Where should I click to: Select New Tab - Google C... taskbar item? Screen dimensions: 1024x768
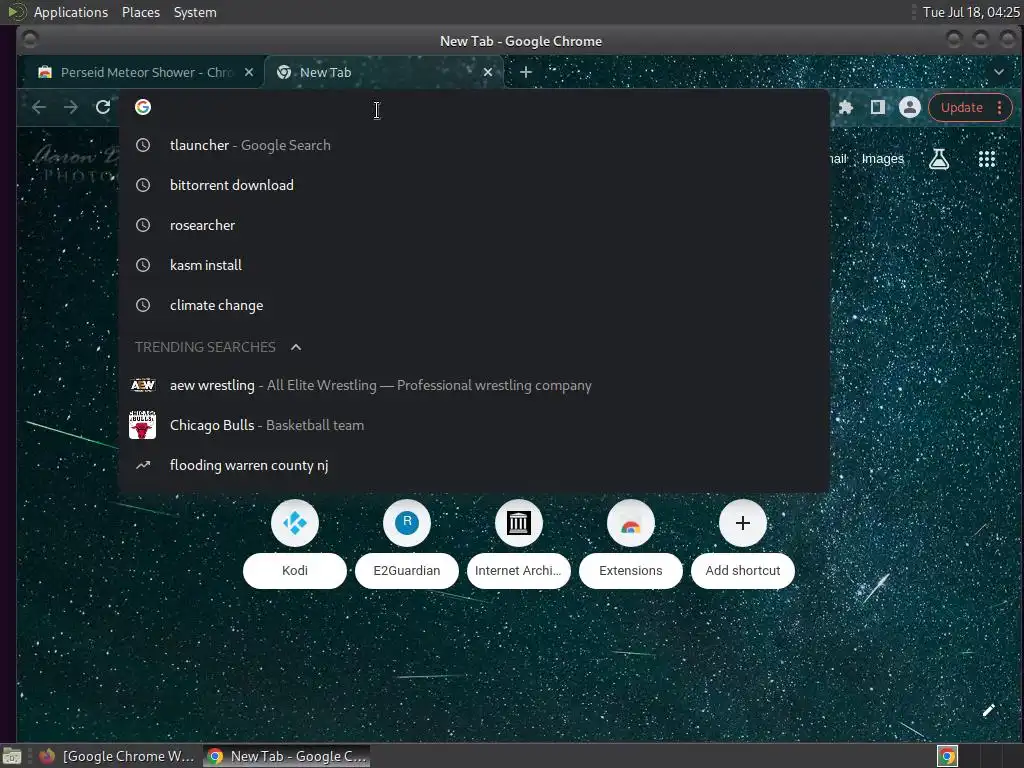pos(286,756)
